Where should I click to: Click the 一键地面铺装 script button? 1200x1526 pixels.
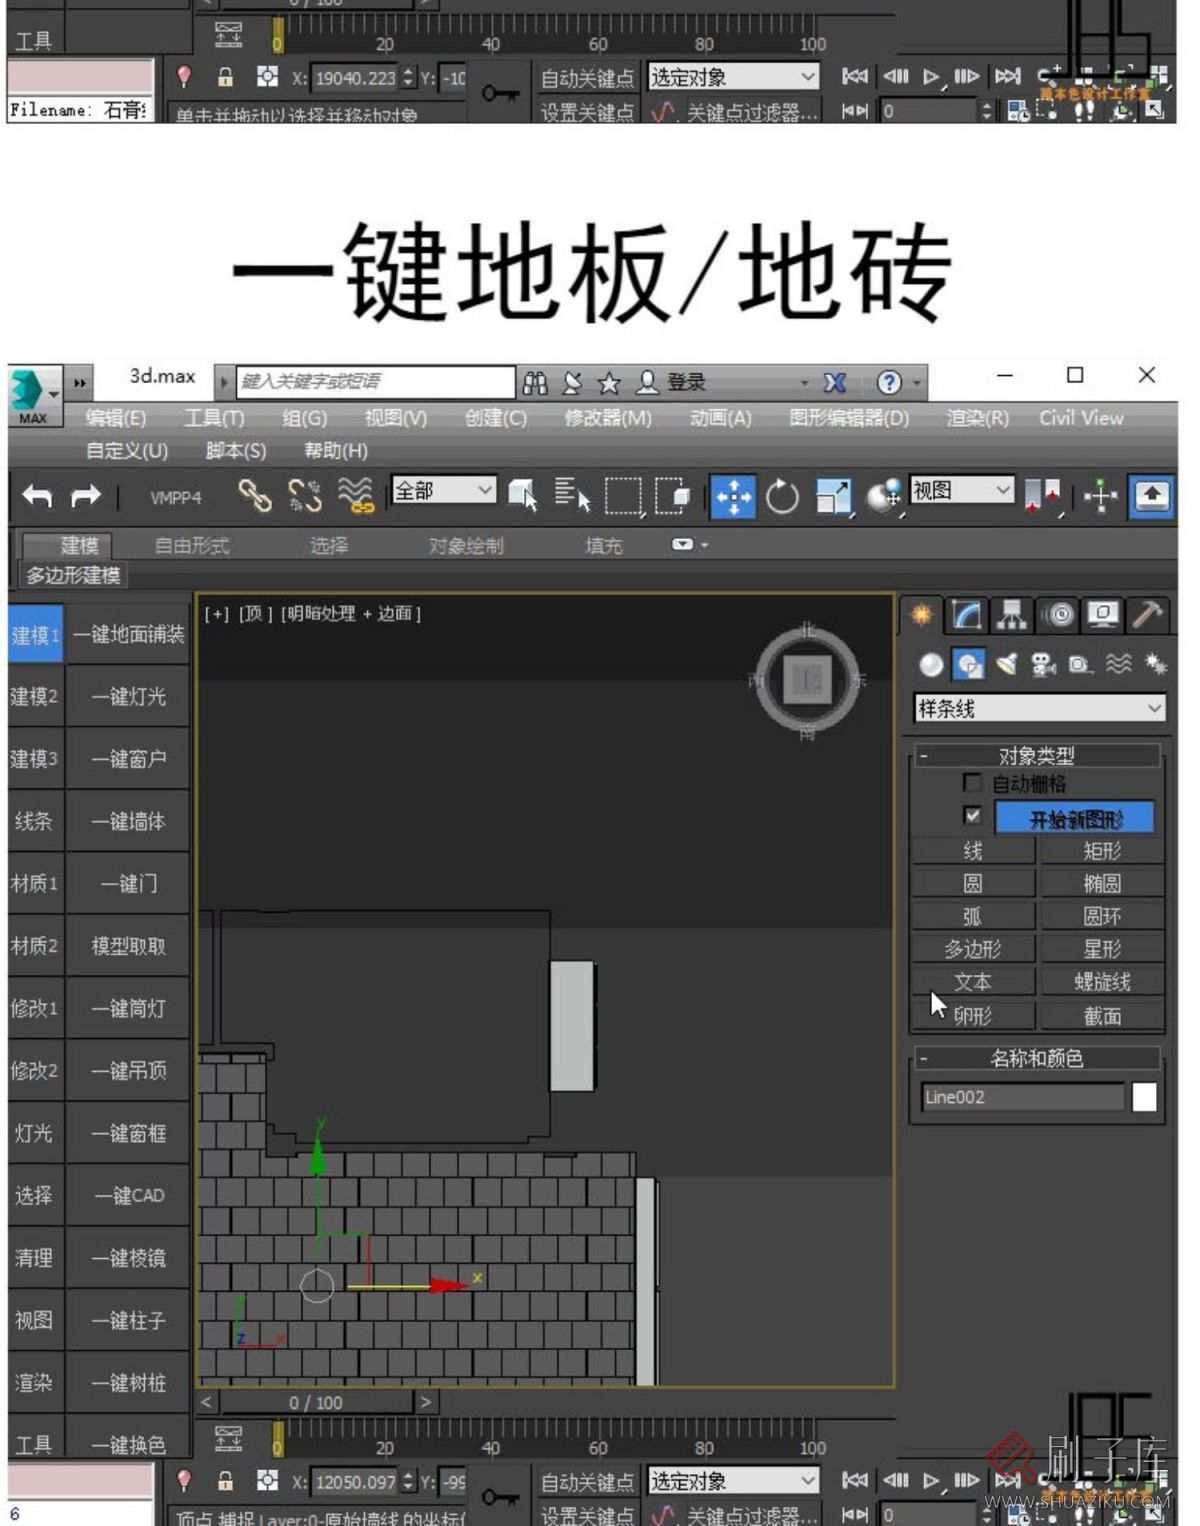[x=128, y=634]
